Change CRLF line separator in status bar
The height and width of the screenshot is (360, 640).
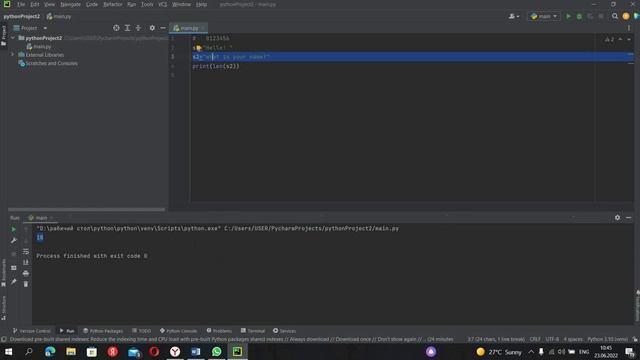pyautogui.click(x=535, y=339)
